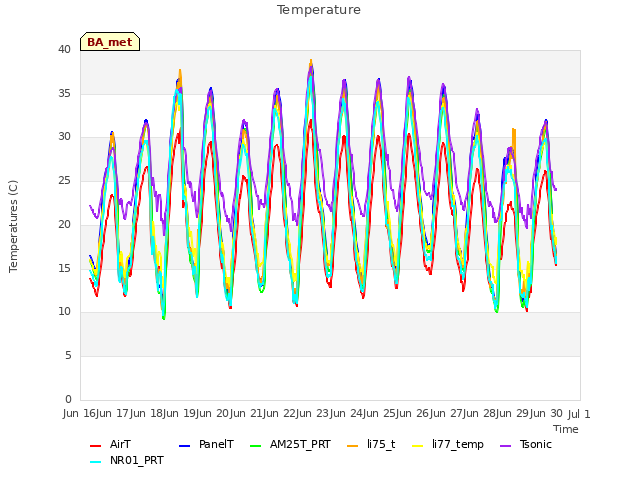Click the 26Jun x-axis tick label
The width and height of the screenshot is (640, 480).
tap(431, 414)
